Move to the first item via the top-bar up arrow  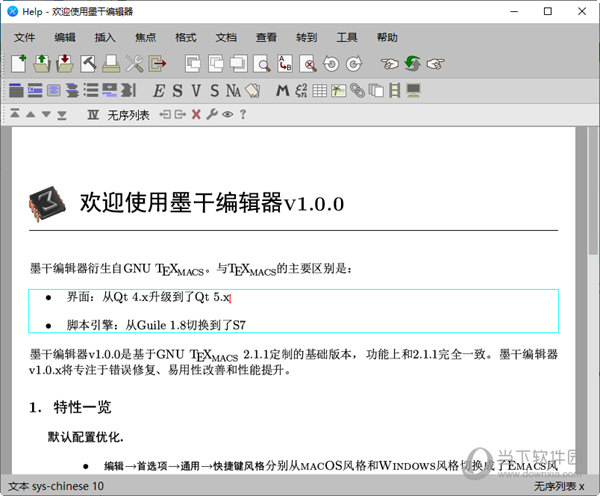tap(15, 114)
